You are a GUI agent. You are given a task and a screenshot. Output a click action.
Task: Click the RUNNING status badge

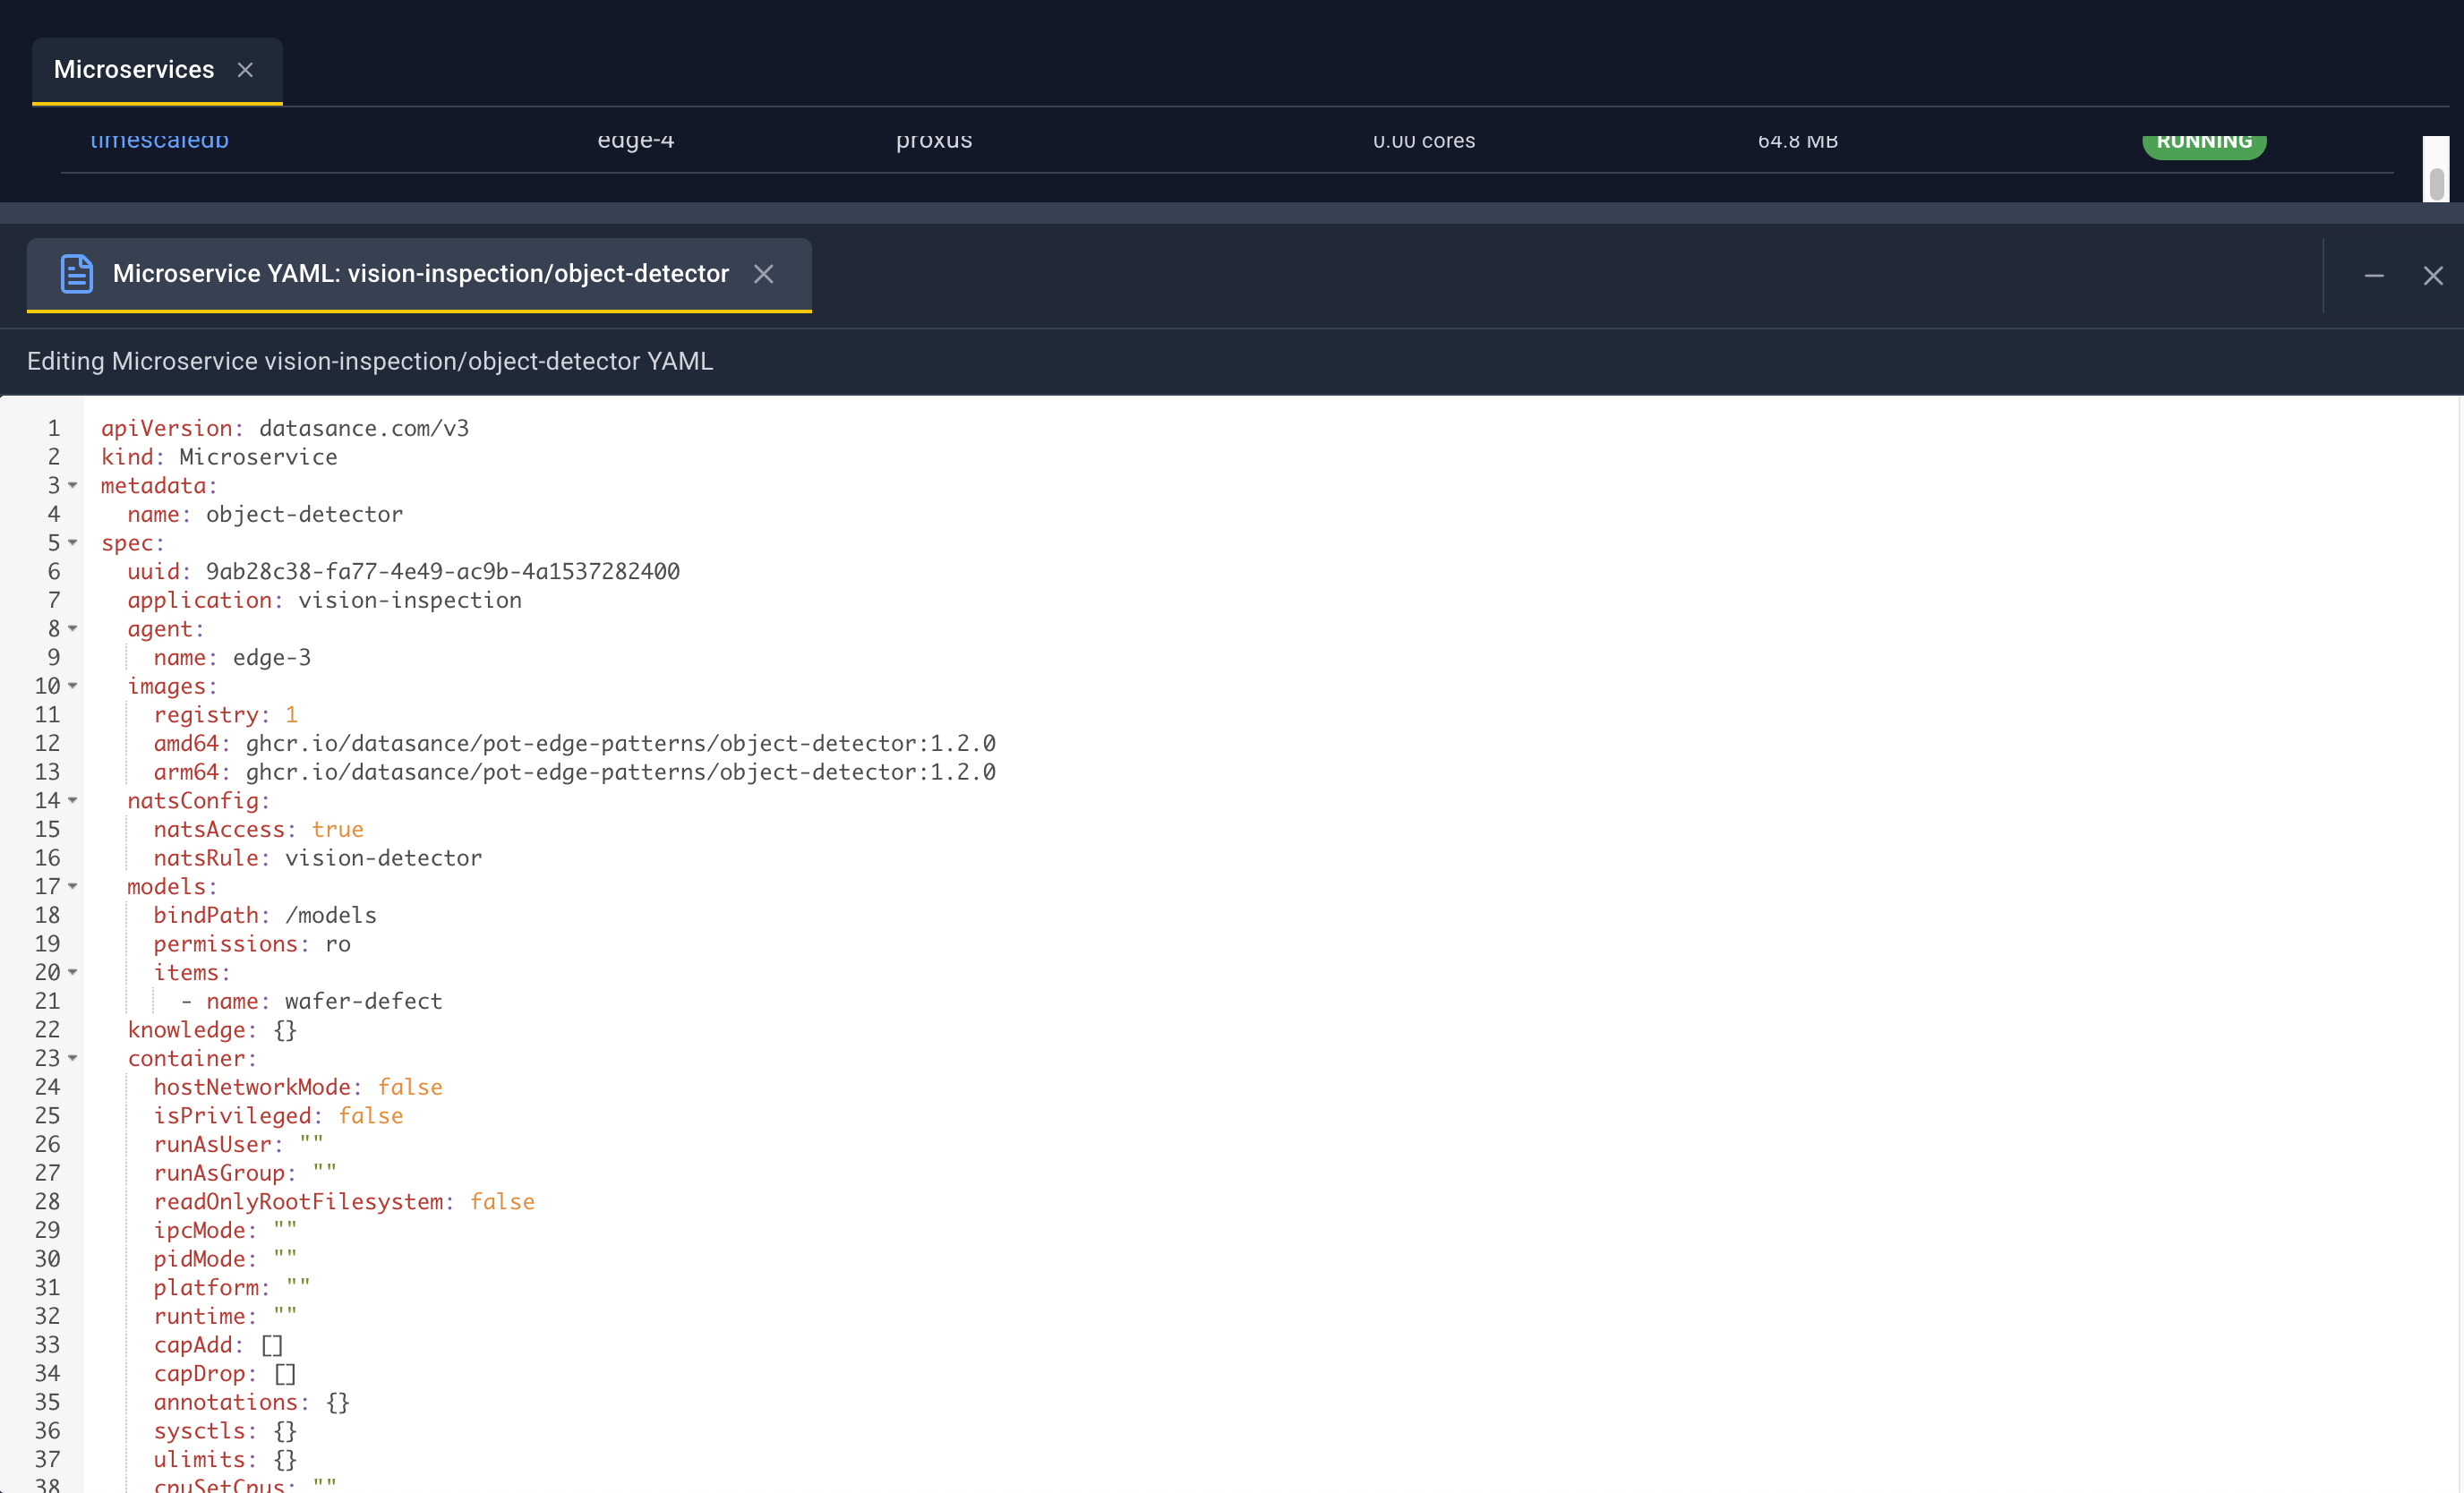coord(2204,146)
